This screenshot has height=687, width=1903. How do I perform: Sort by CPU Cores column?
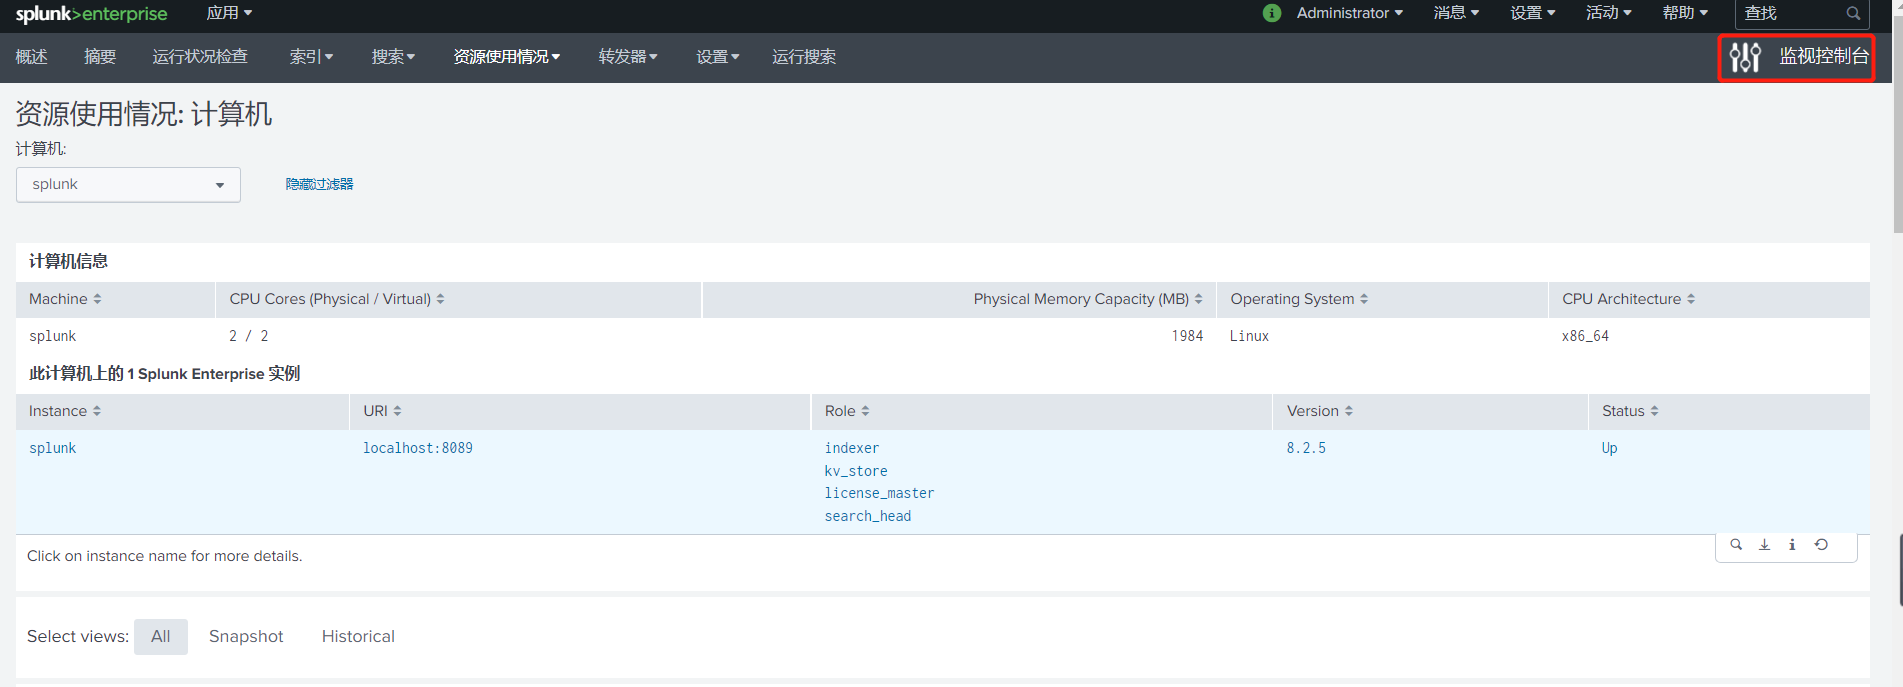pos(337,299)
